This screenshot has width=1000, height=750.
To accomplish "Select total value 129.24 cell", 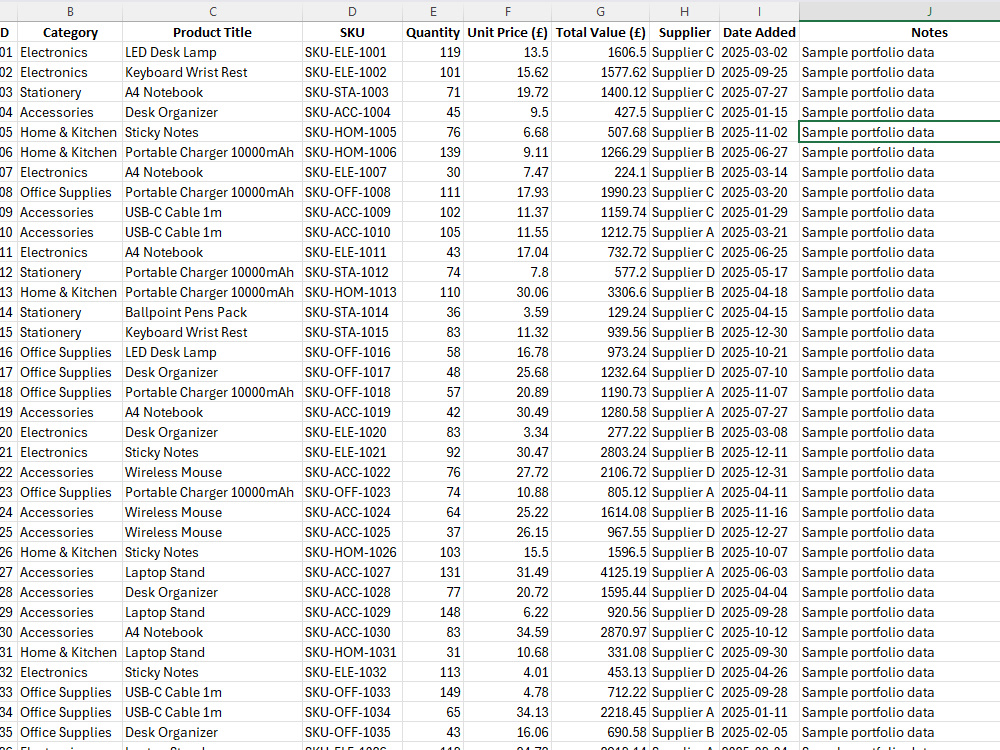I will coord(600,312).
